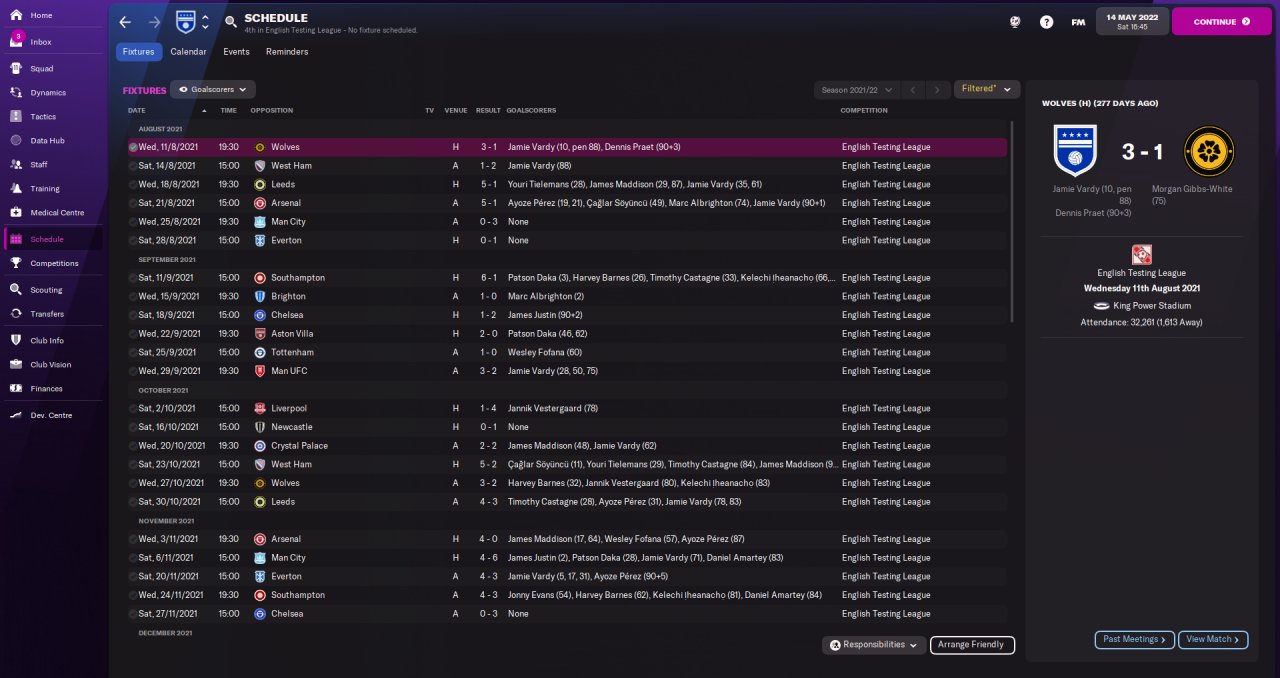The image size is (1280, 678).
Task: Click the 14 May 2022 date box
Action: [x=1132, y=21]
